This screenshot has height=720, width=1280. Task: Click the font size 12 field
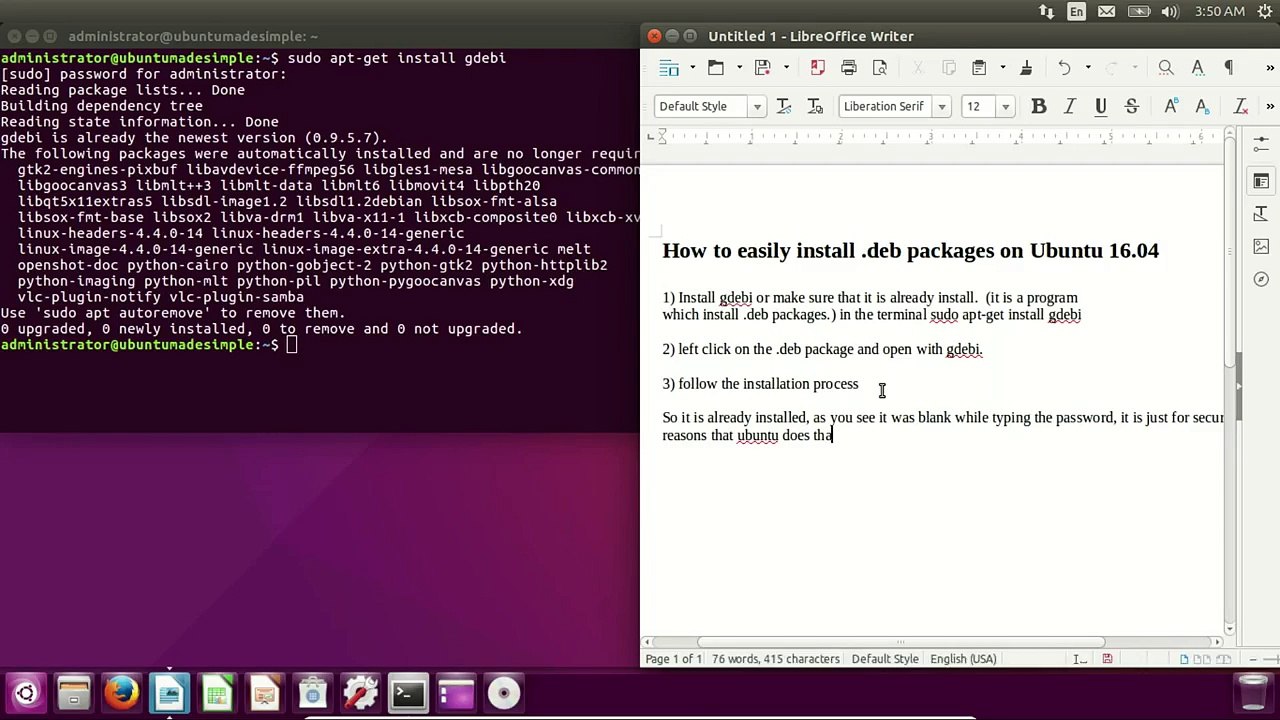click(x=980, y=106)
